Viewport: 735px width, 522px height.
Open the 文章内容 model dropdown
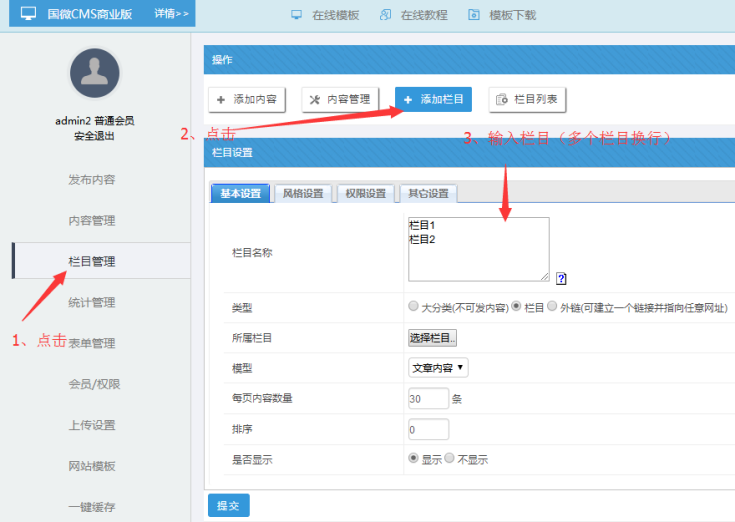coord(438,368)
